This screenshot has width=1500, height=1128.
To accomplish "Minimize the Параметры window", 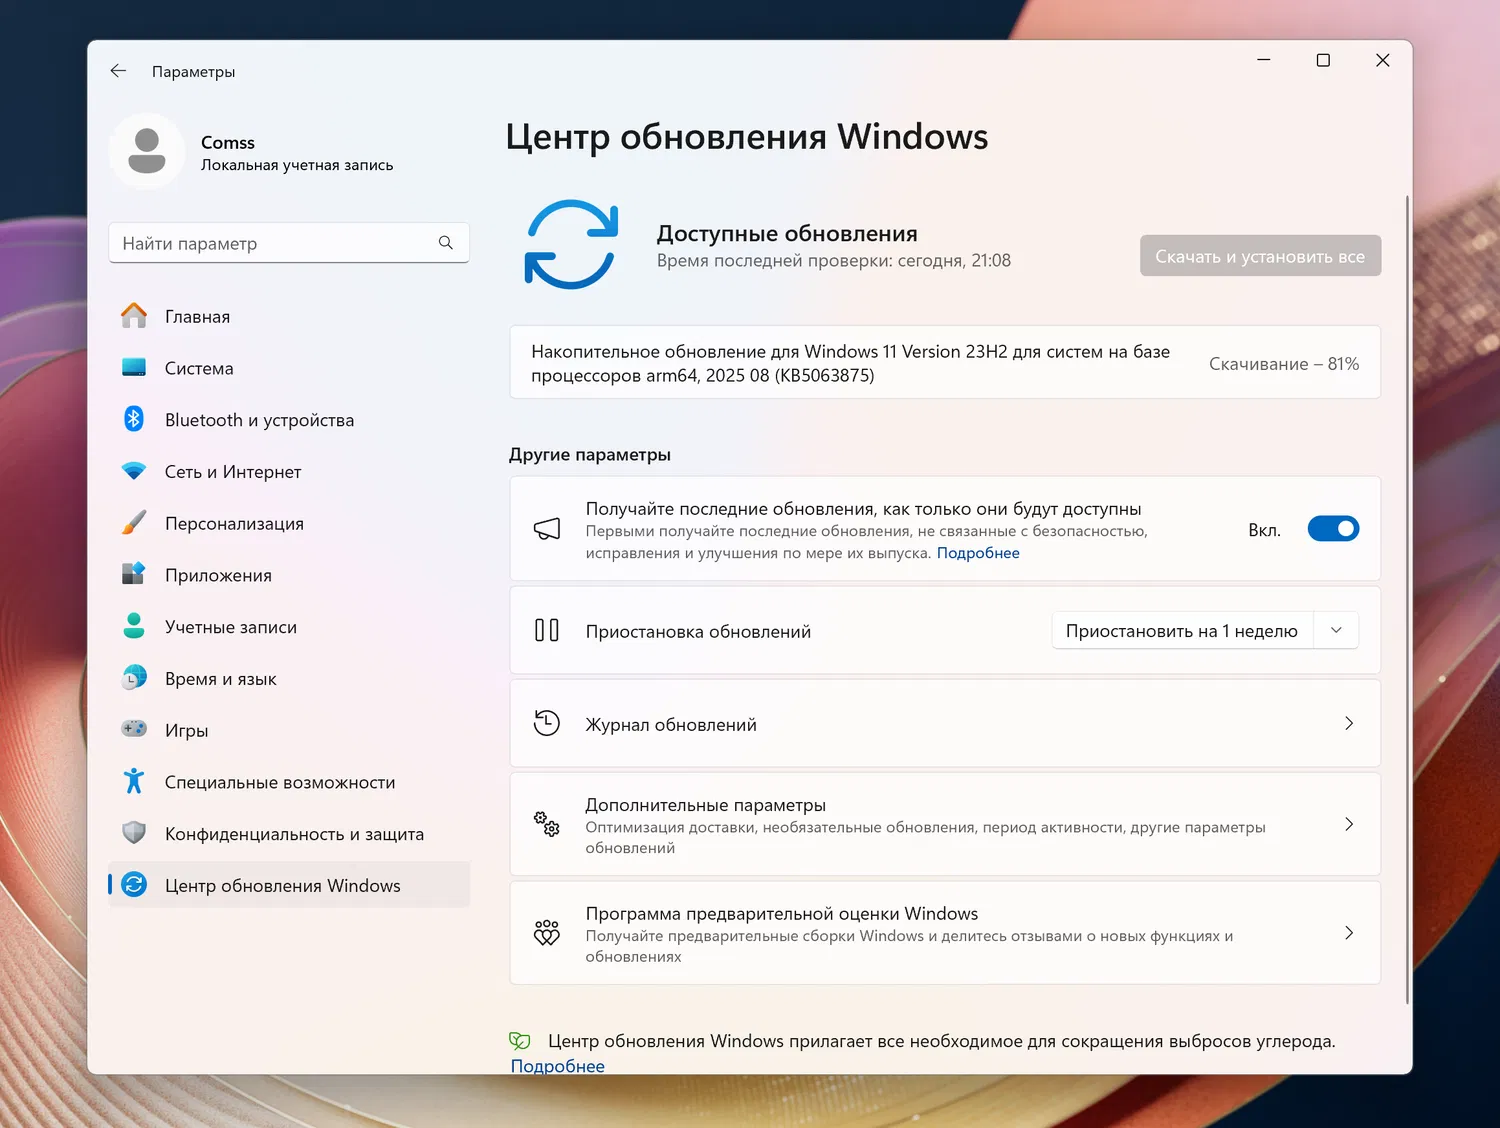I will click(x=1264, y=60).
